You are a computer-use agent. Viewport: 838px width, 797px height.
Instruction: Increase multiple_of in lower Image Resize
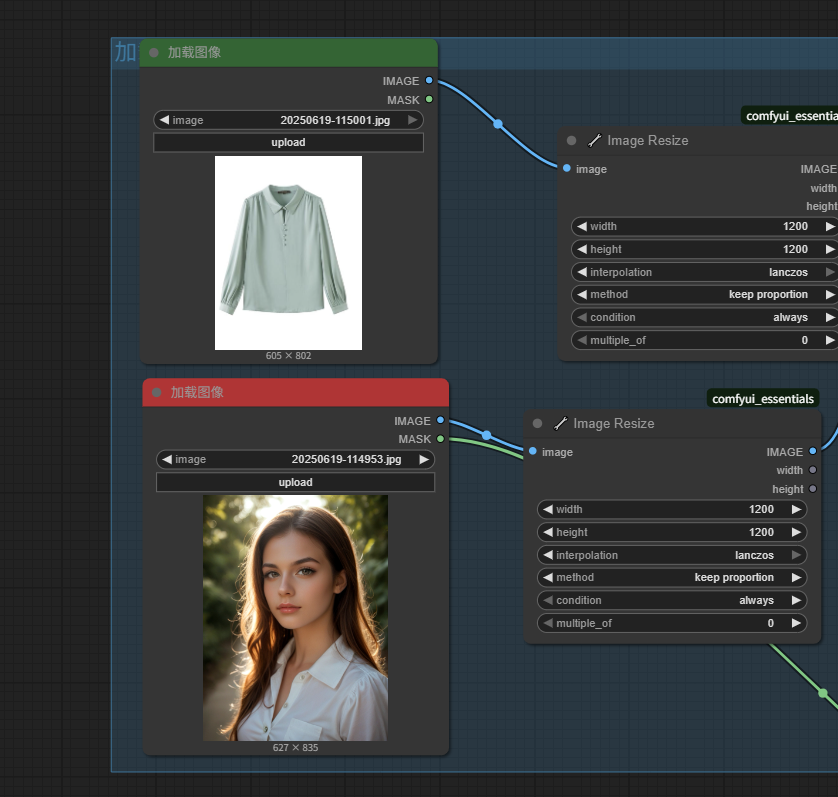(796, 623)
